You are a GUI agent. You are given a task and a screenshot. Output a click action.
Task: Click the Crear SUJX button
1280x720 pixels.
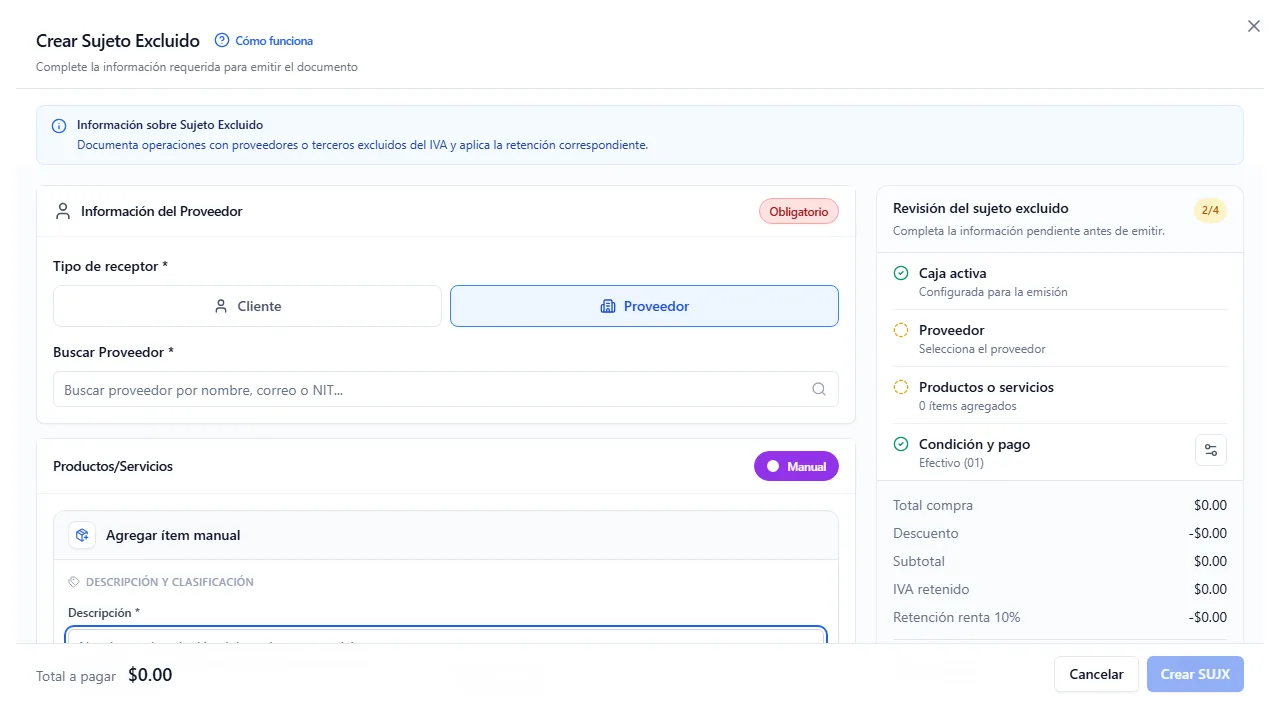pyautogui.click(x=1195, y=674)
